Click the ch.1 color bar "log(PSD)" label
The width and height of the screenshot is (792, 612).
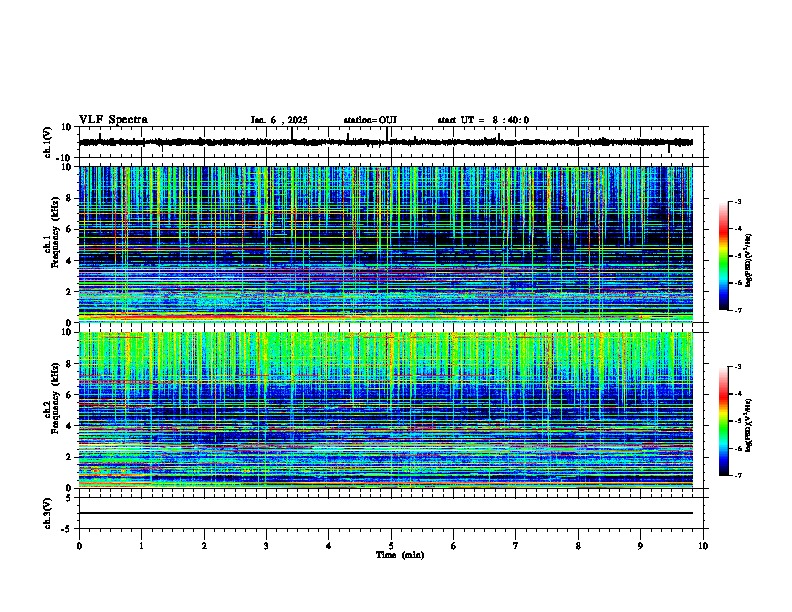748,261
